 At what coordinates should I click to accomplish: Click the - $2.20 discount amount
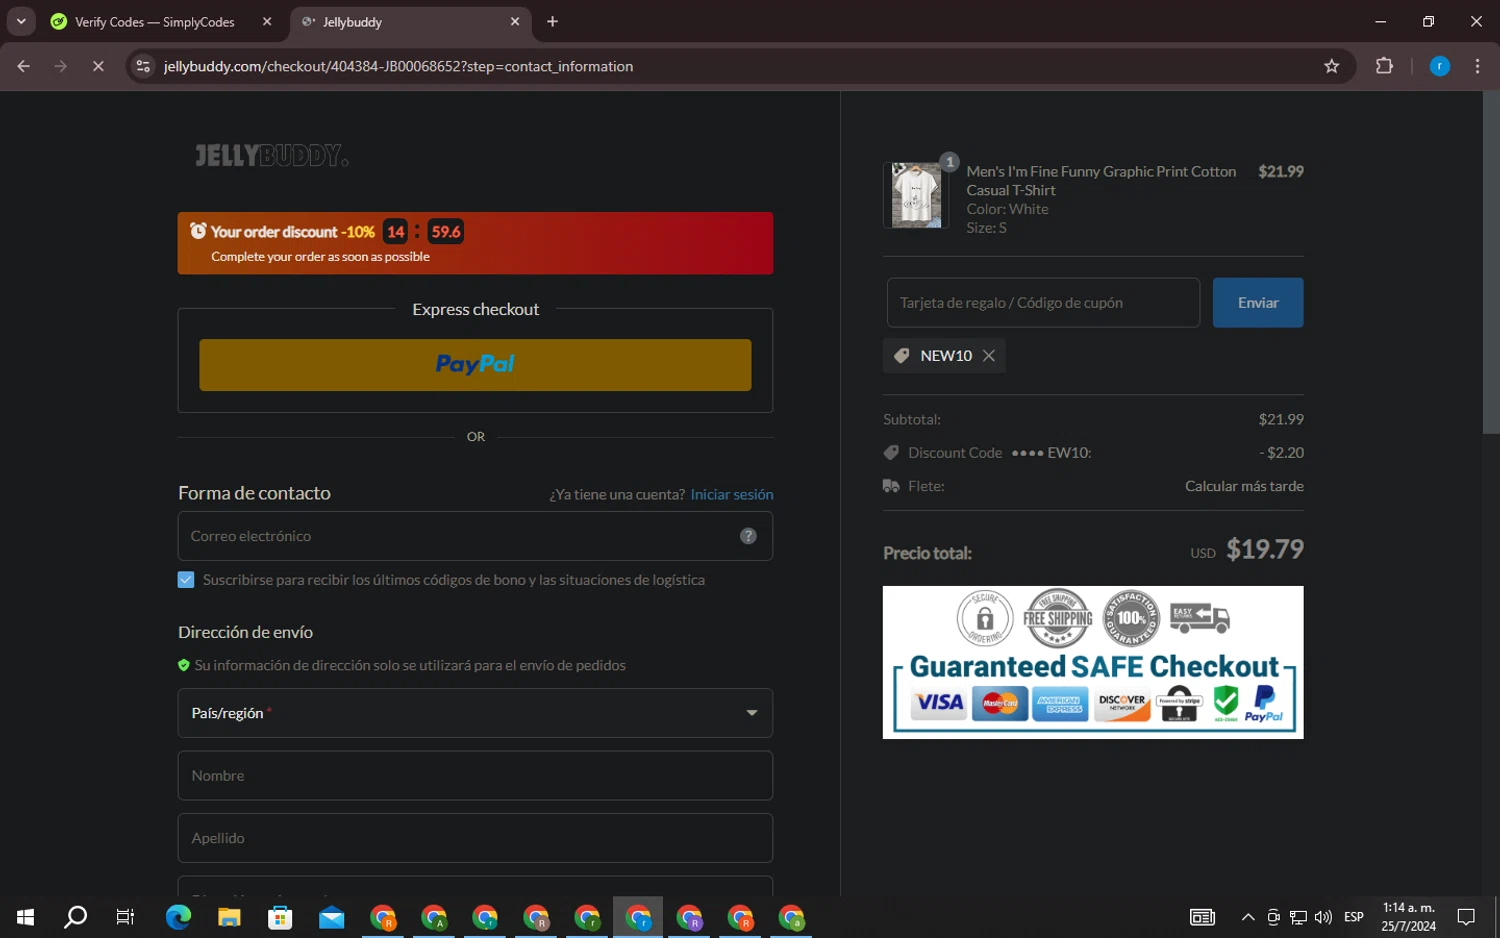coord(1281,453)
